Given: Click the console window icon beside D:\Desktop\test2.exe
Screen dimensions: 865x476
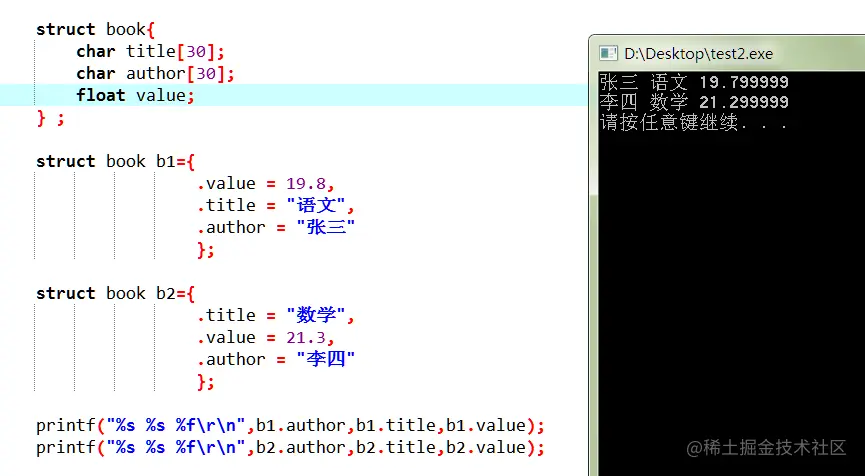Looking at the screenshot, I should pos(608,54).
